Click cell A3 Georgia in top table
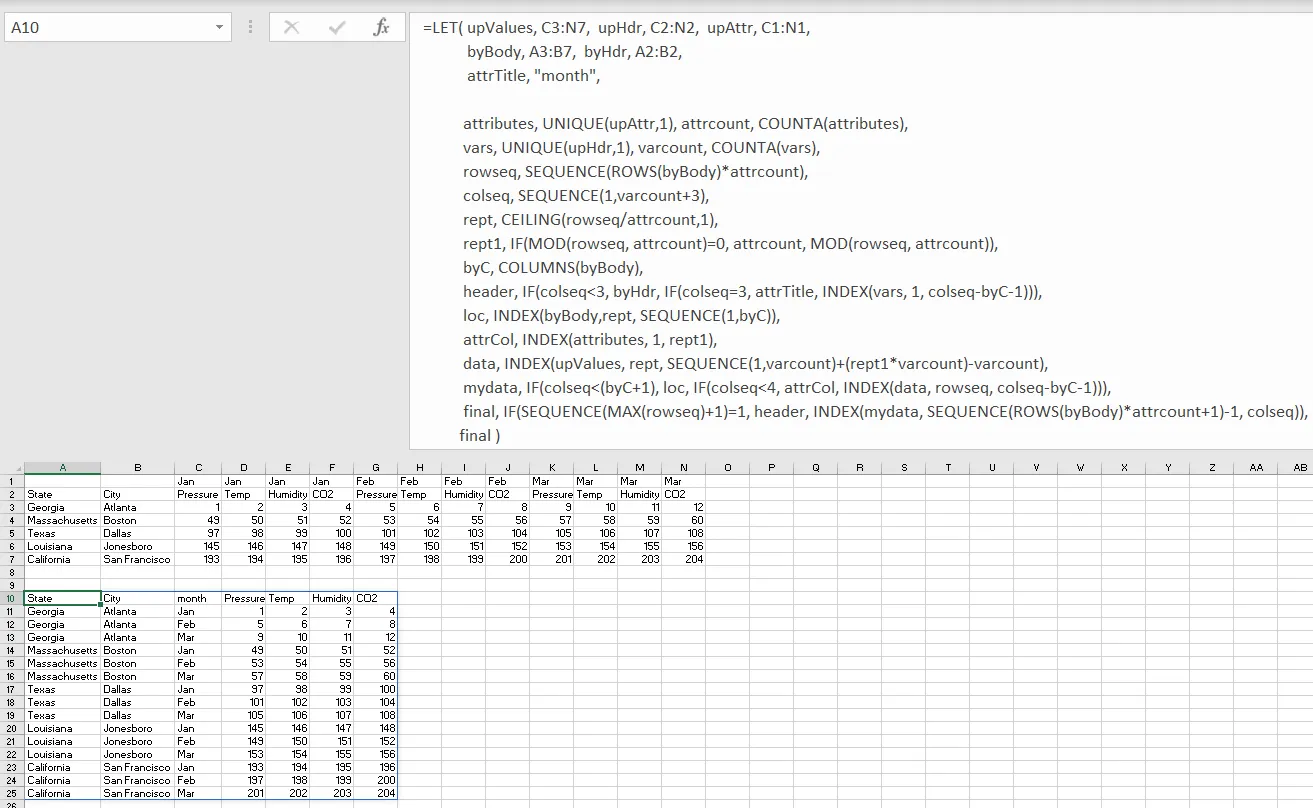Viewport: 1313px width, 808px height. coord(62,507)
